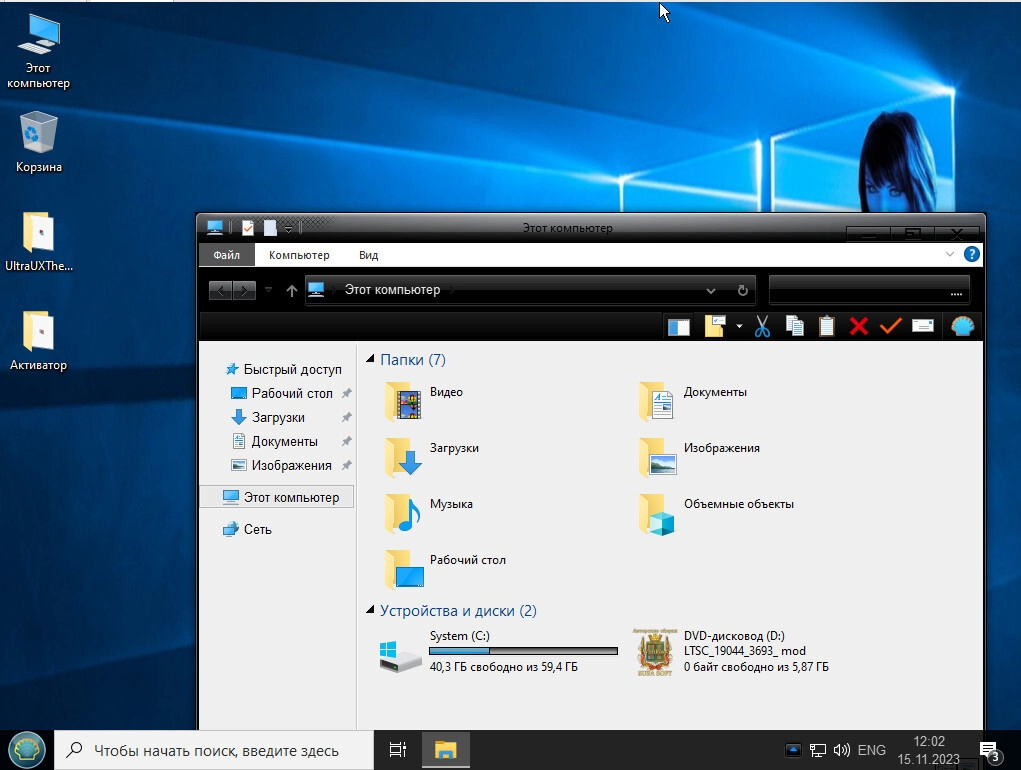Expand the ribbon with the chevron
Viewport: 1021px width, 770px height.
(x=950, y=255)
